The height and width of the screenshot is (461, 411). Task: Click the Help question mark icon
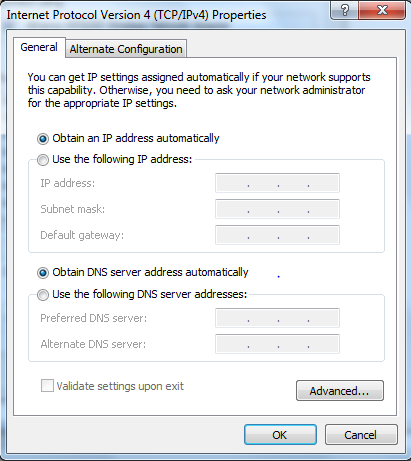coord(344,10)
